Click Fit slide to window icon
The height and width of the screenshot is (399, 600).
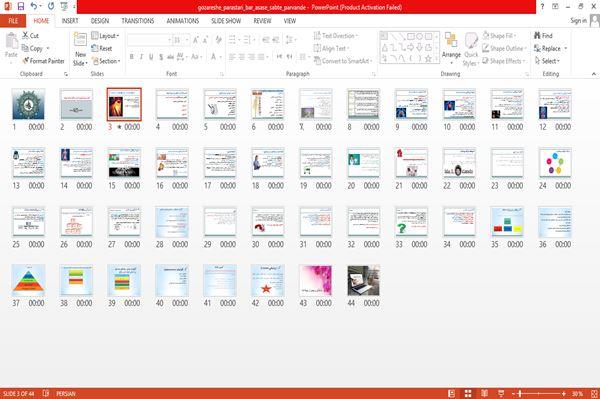tap(594, 394)
